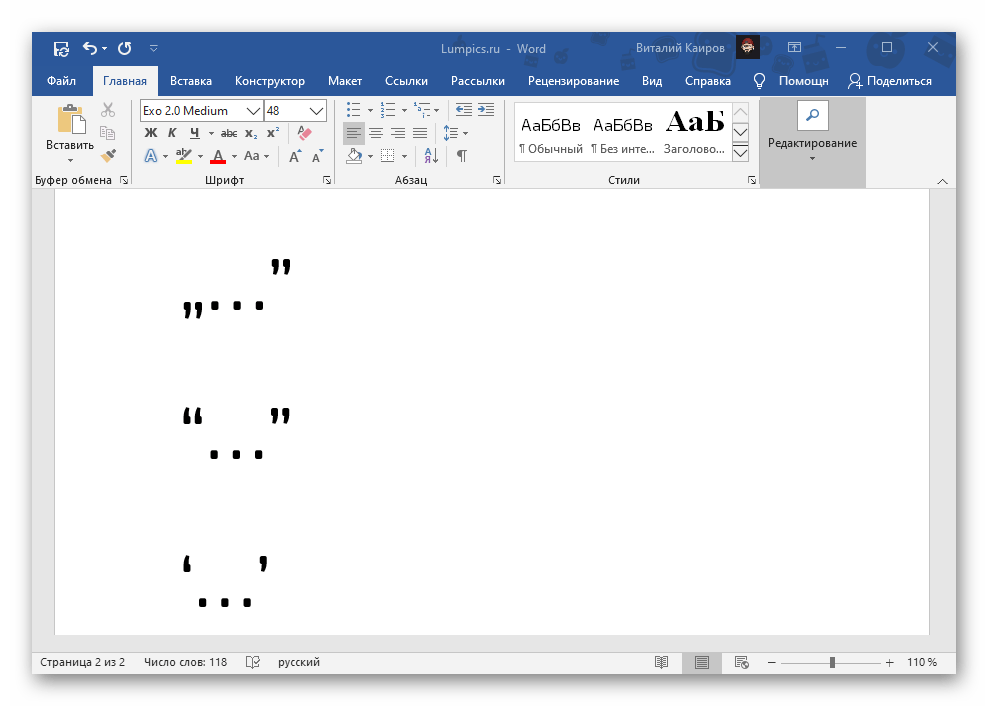The image size is (988, 706).
Task: Click the Save icon in the title bar
Action: coord(61,48)
